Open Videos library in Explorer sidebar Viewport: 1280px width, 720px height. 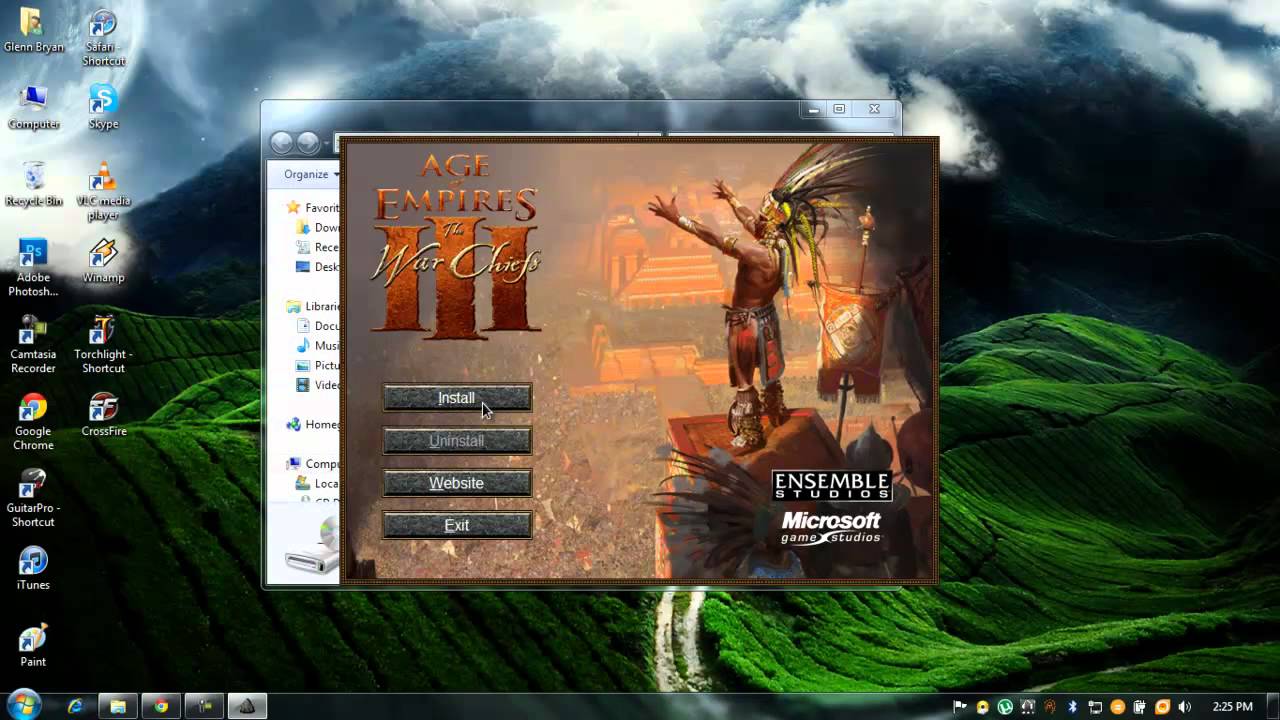click(318, 385)
